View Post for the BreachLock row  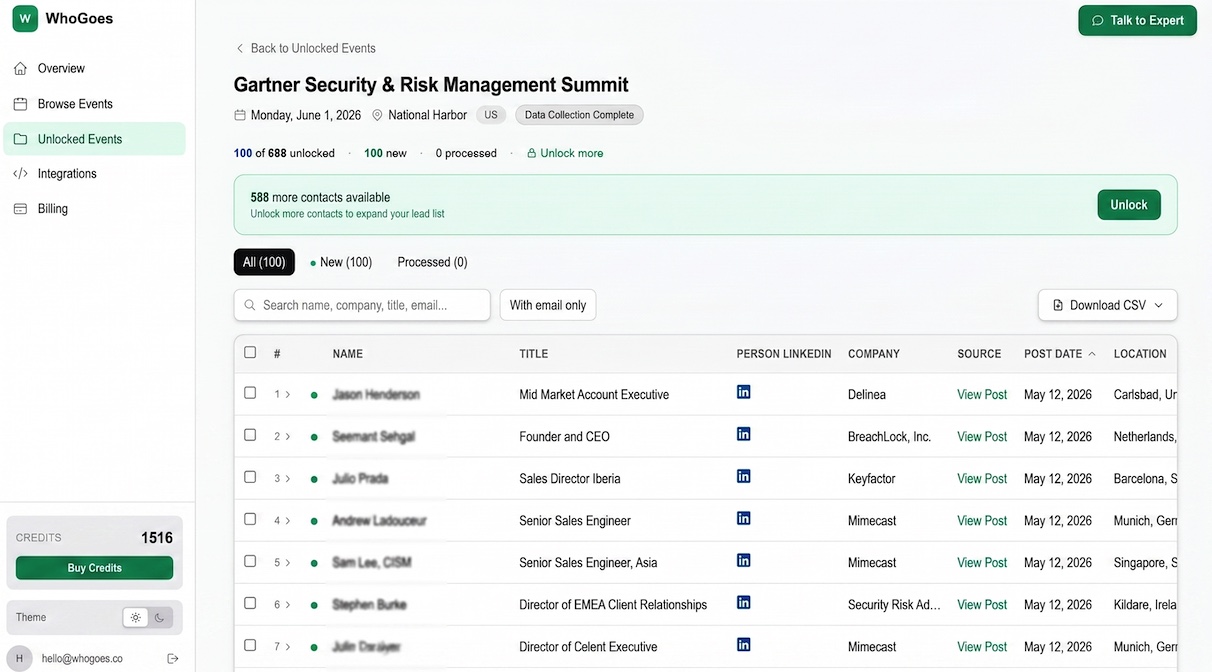click(982, 437)
